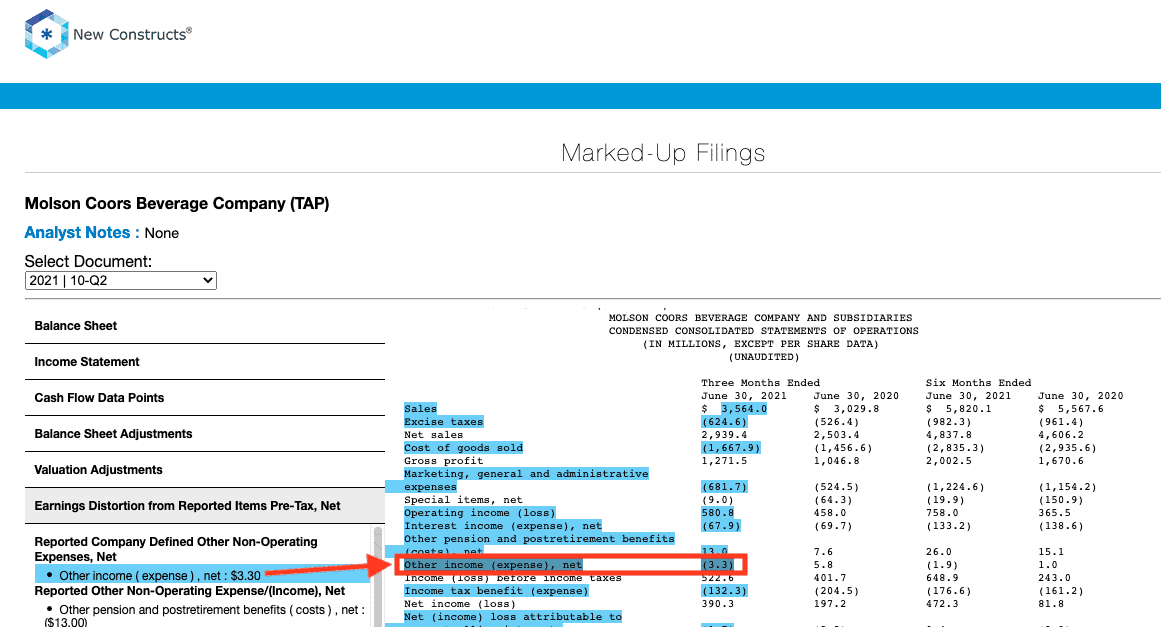Click 'Reported Other Non-Operating Expense/(Income), Net' heading
This screenshot has height=627, width=1161.
pyautogui.click(x=190, y=591)
